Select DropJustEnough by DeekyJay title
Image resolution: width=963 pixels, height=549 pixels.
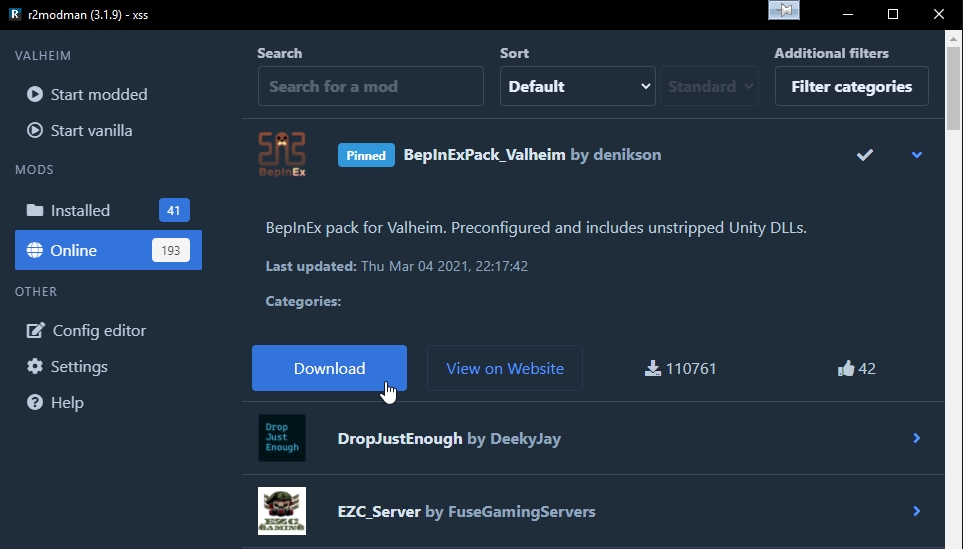(x=449, y=438)
